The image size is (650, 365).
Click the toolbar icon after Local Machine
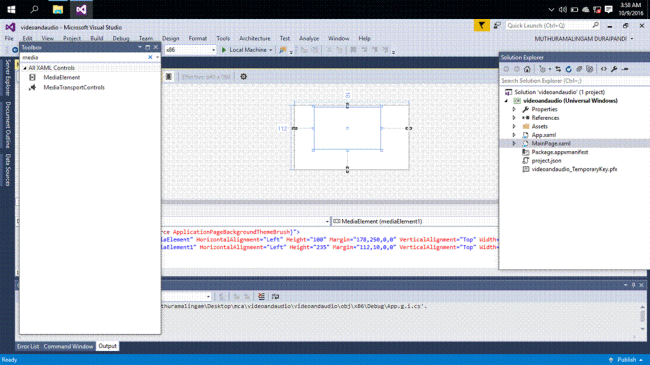coord(282,50)
